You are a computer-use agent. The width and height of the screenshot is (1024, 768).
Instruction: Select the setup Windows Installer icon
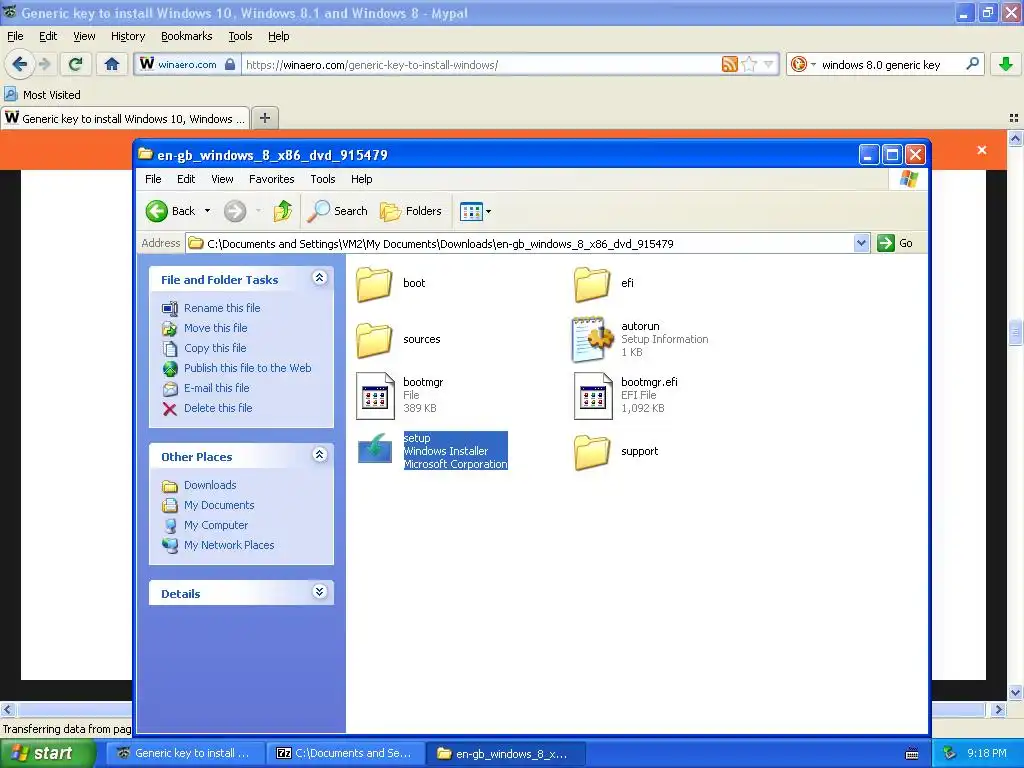[x=375, y=450]
